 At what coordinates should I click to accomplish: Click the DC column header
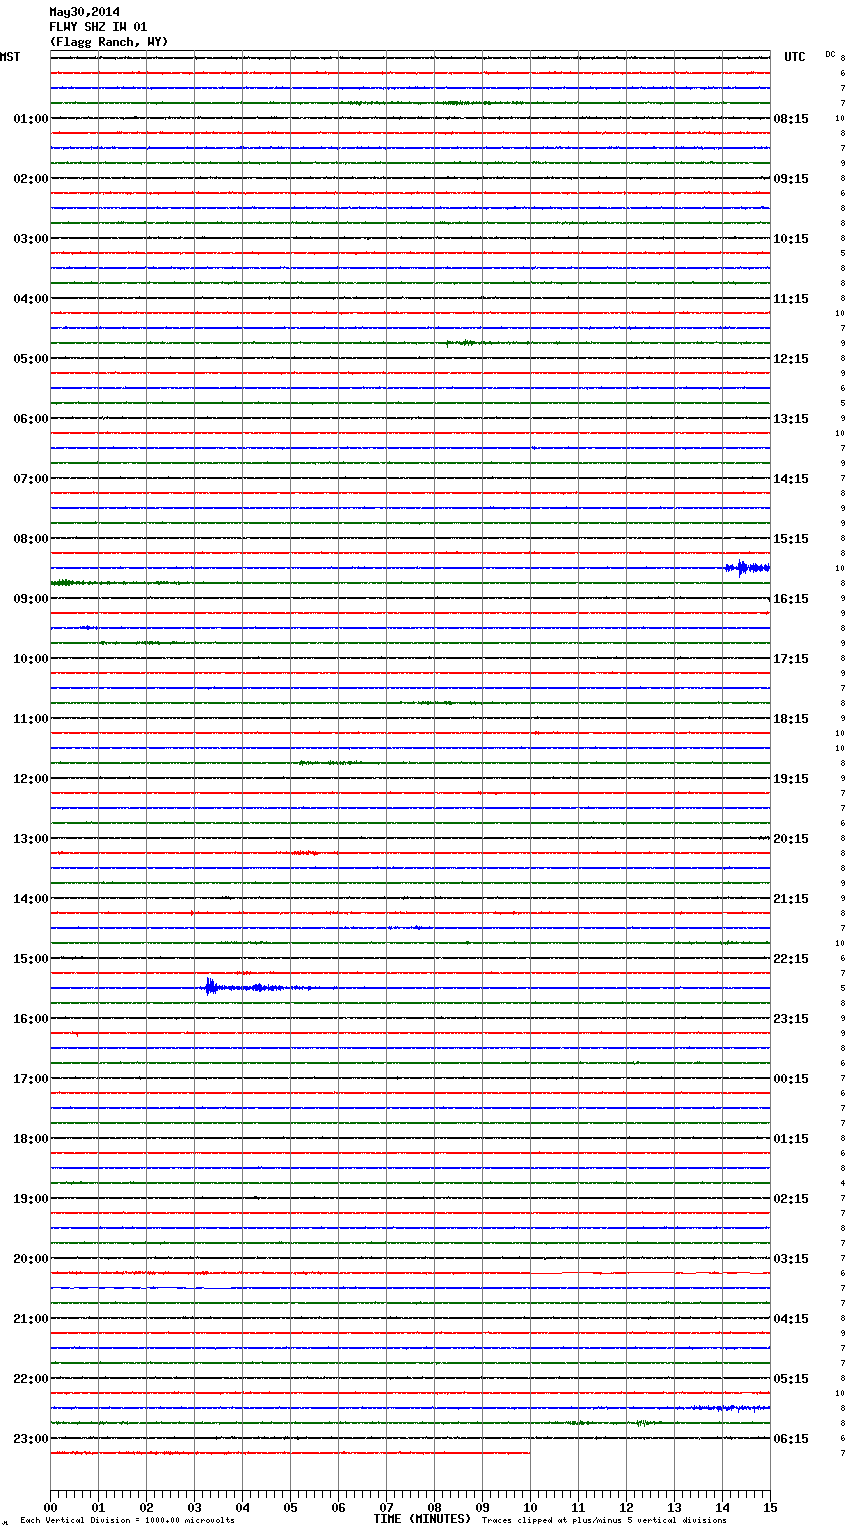[x=830, y=54]
